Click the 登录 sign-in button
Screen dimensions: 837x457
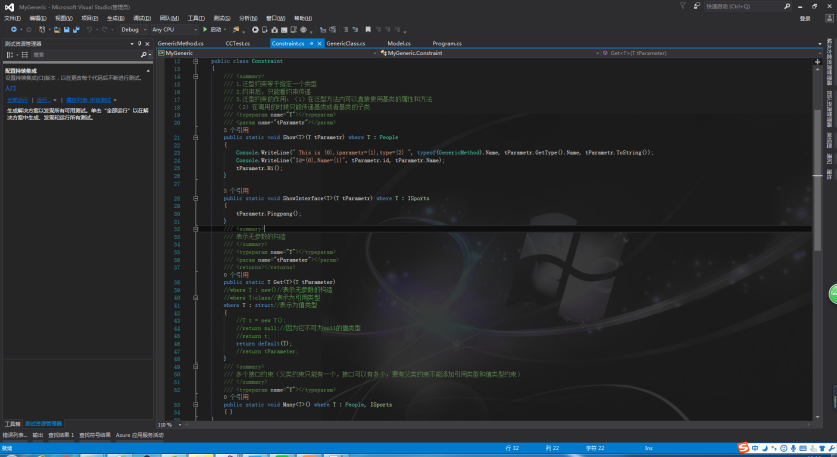(x=805, y=18)
